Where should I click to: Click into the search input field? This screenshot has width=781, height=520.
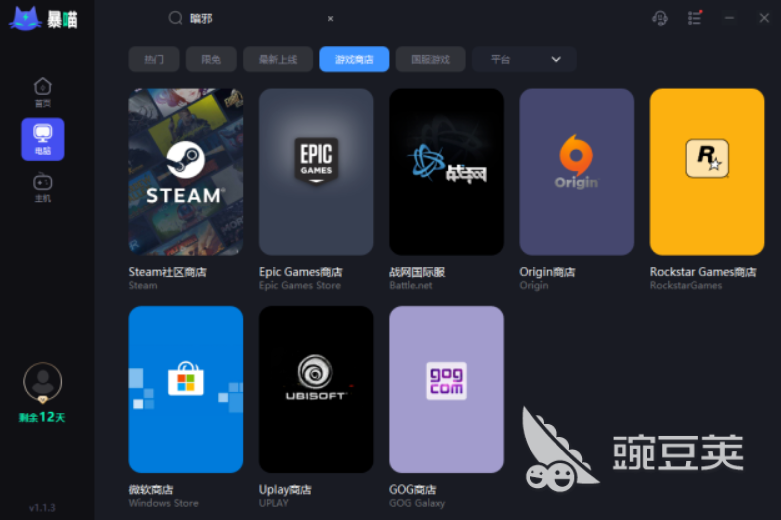coord(255,18)
